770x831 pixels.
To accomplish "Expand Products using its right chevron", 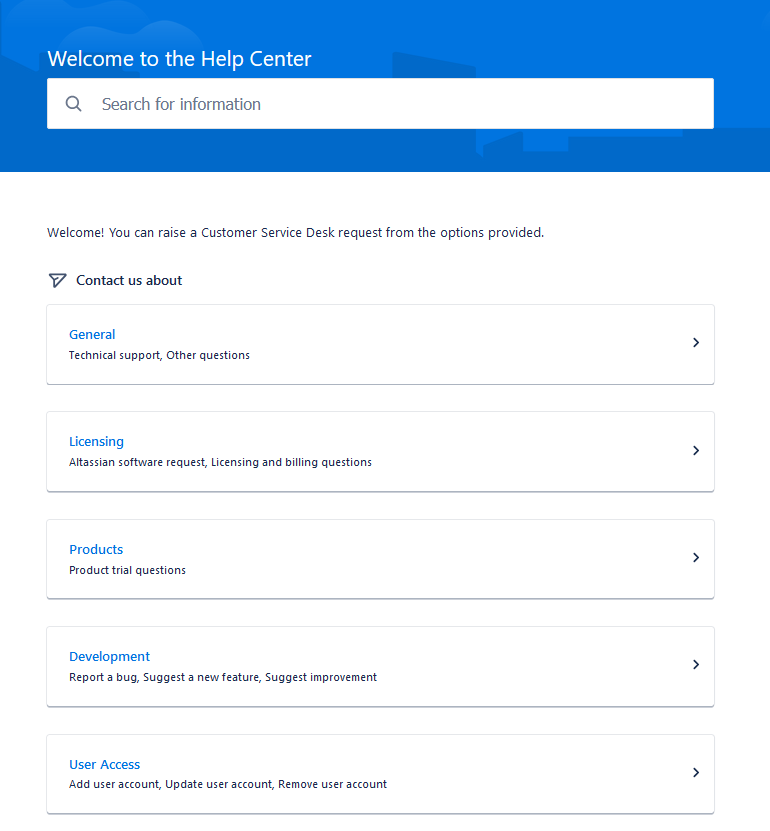I will point(696,558).
